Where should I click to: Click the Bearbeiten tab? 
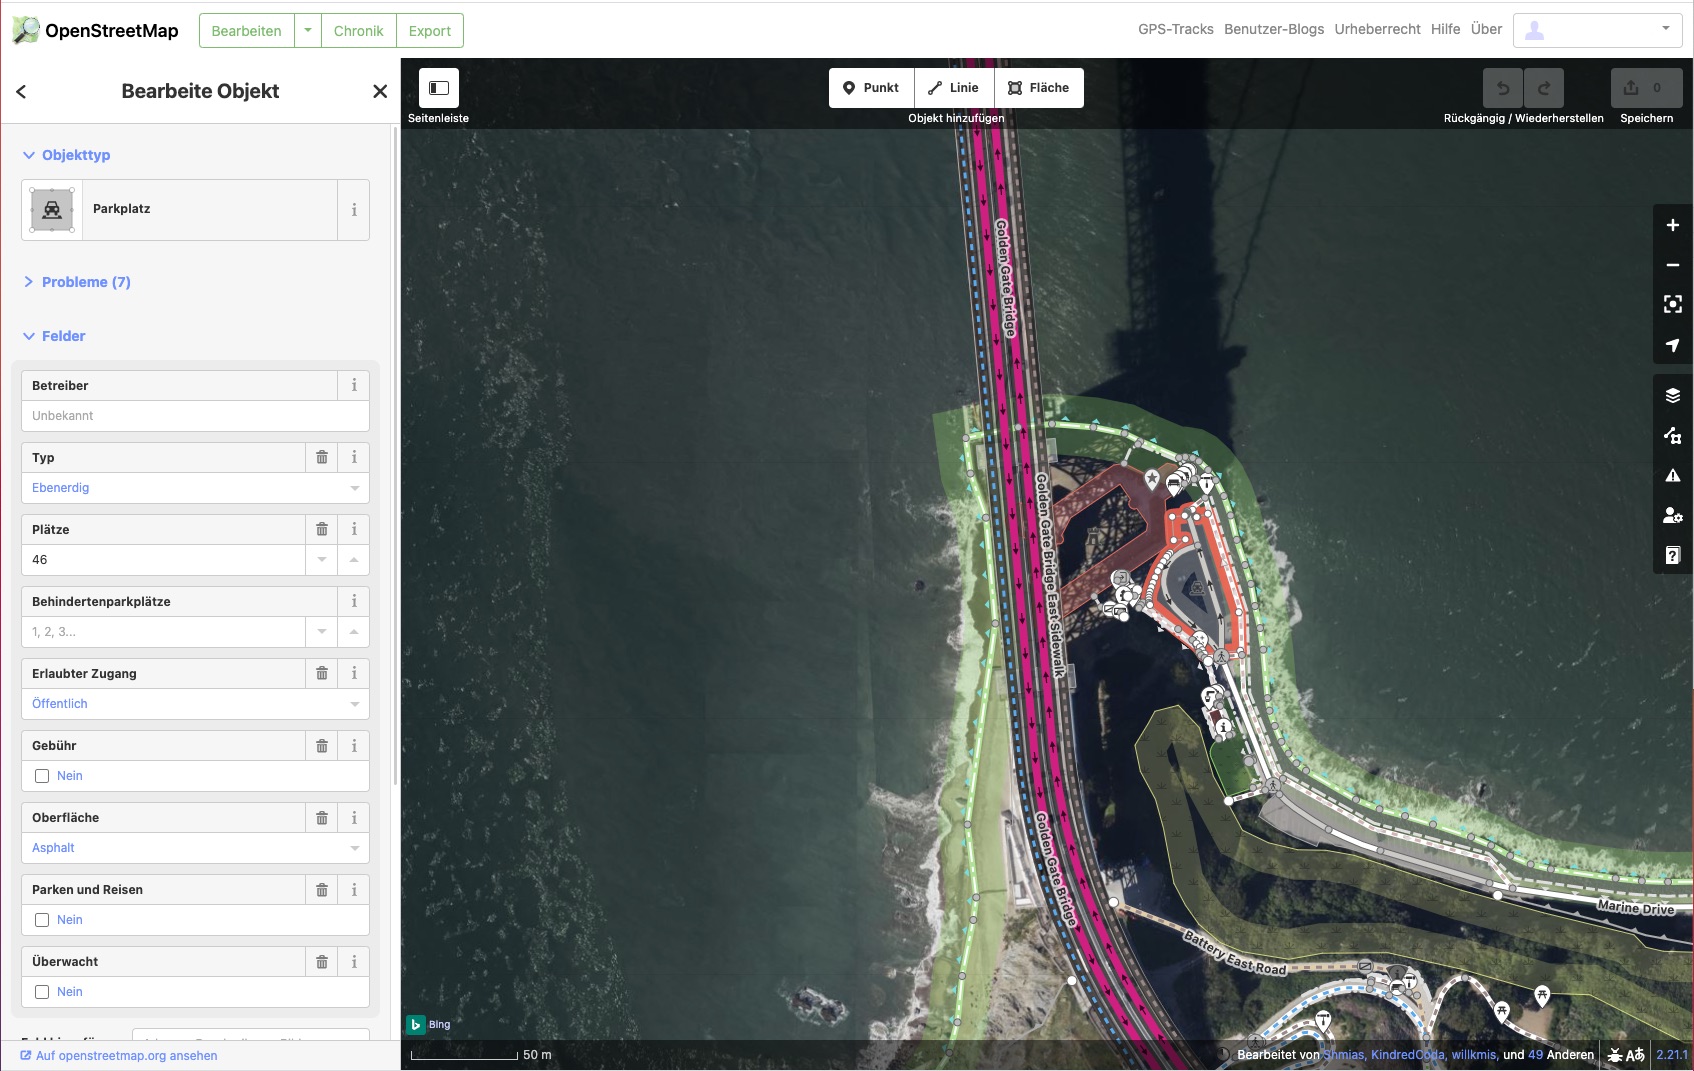point(247,31)
